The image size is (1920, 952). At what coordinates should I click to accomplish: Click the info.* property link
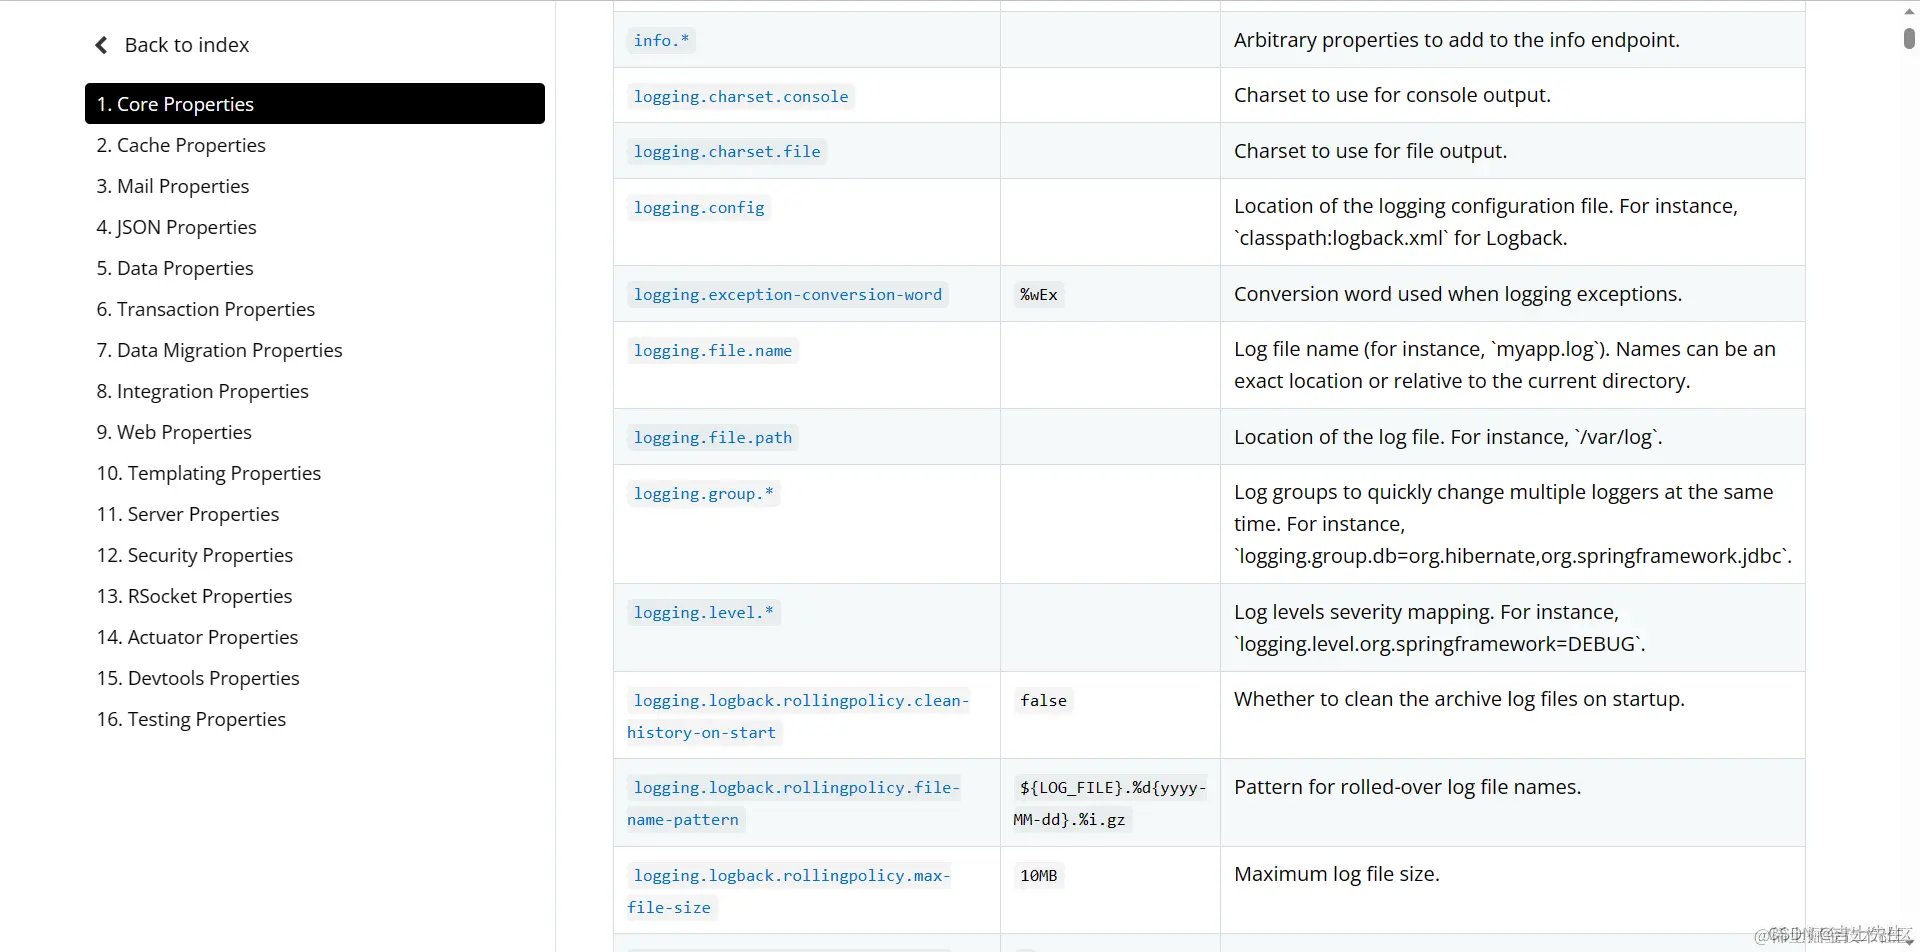(x=661, y=40)
